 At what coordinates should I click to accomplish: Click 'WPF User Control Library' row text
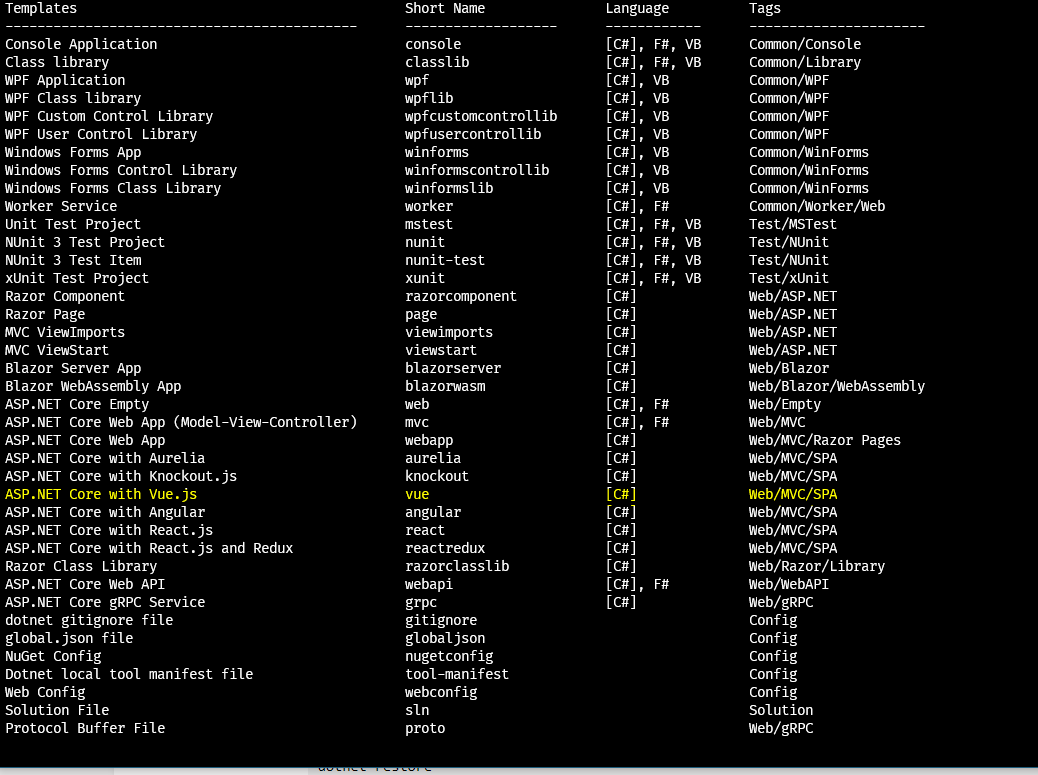(x=101, y=134)
